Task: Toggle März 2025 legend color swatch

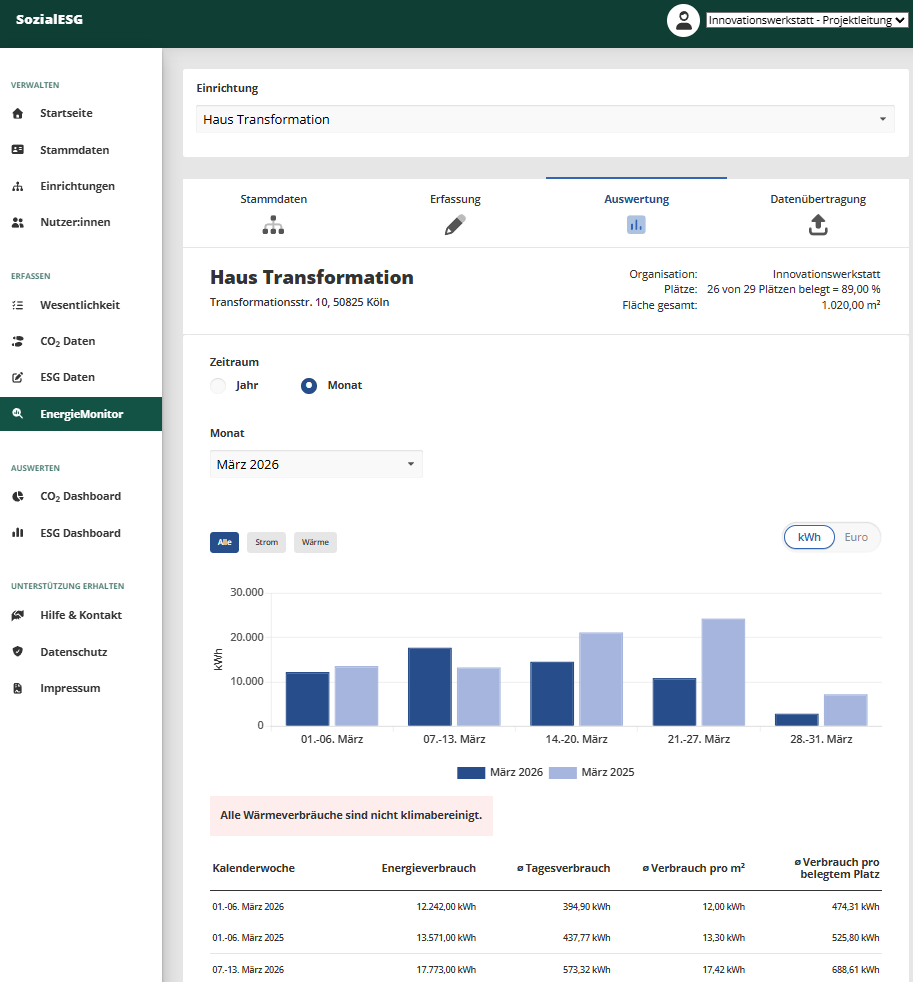Action: (x=562, y=773)
